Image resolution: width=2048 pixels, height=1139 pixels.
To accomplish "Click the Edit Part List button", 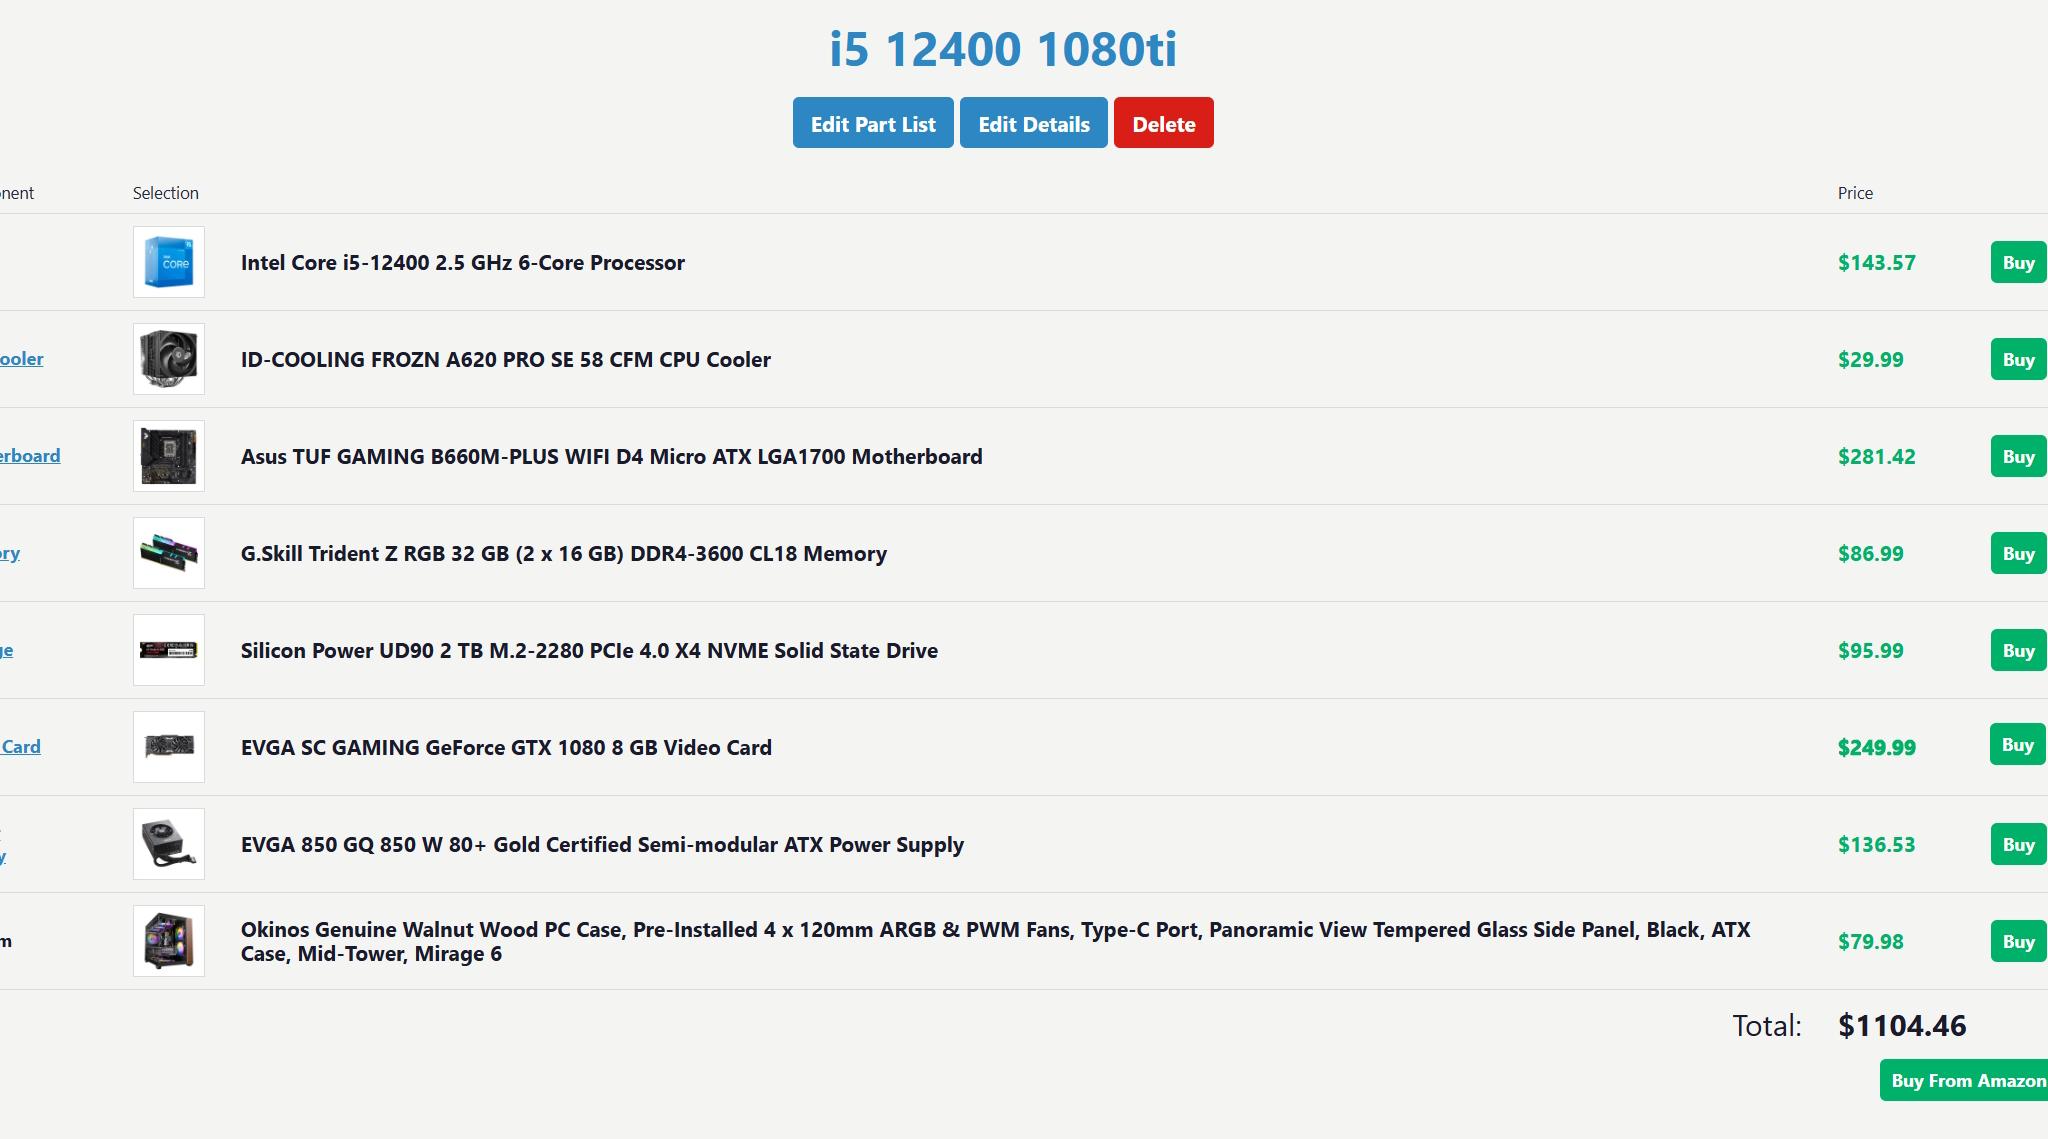I will (x=873, y=123).
